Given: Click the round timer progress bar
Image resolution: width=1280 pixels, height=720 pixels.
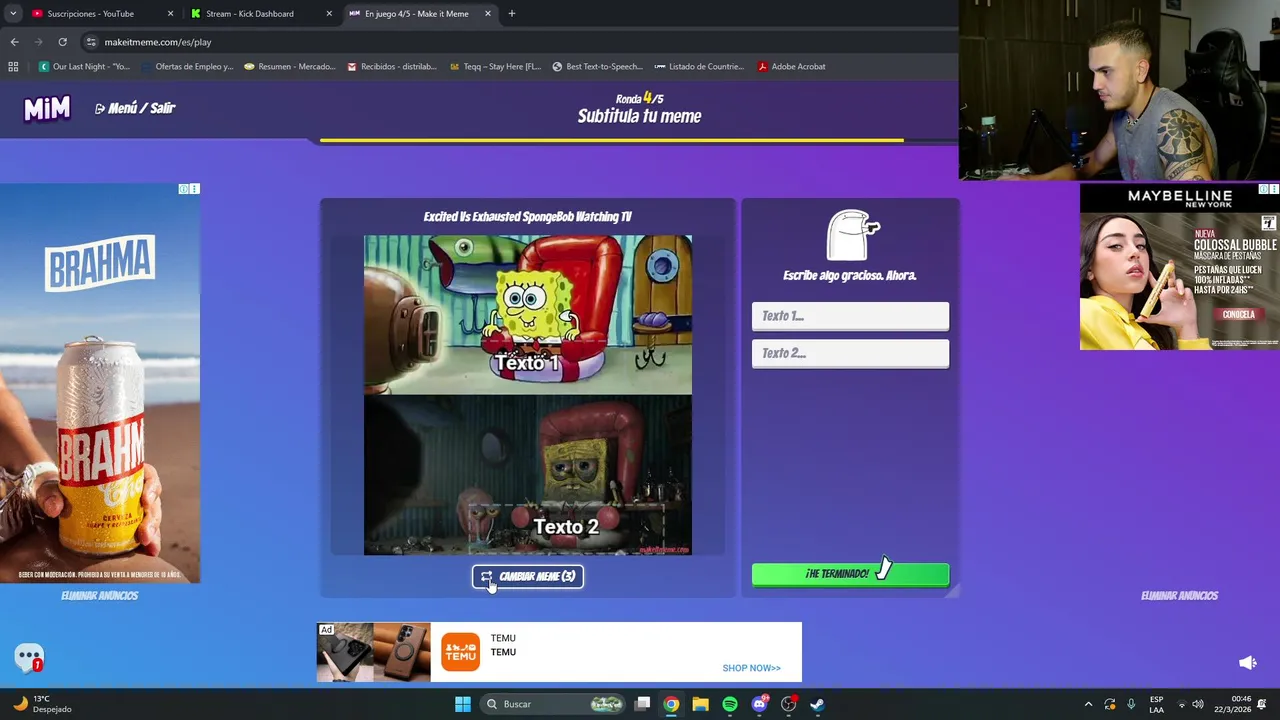Looking at the screenshot, I should (639, 140).
